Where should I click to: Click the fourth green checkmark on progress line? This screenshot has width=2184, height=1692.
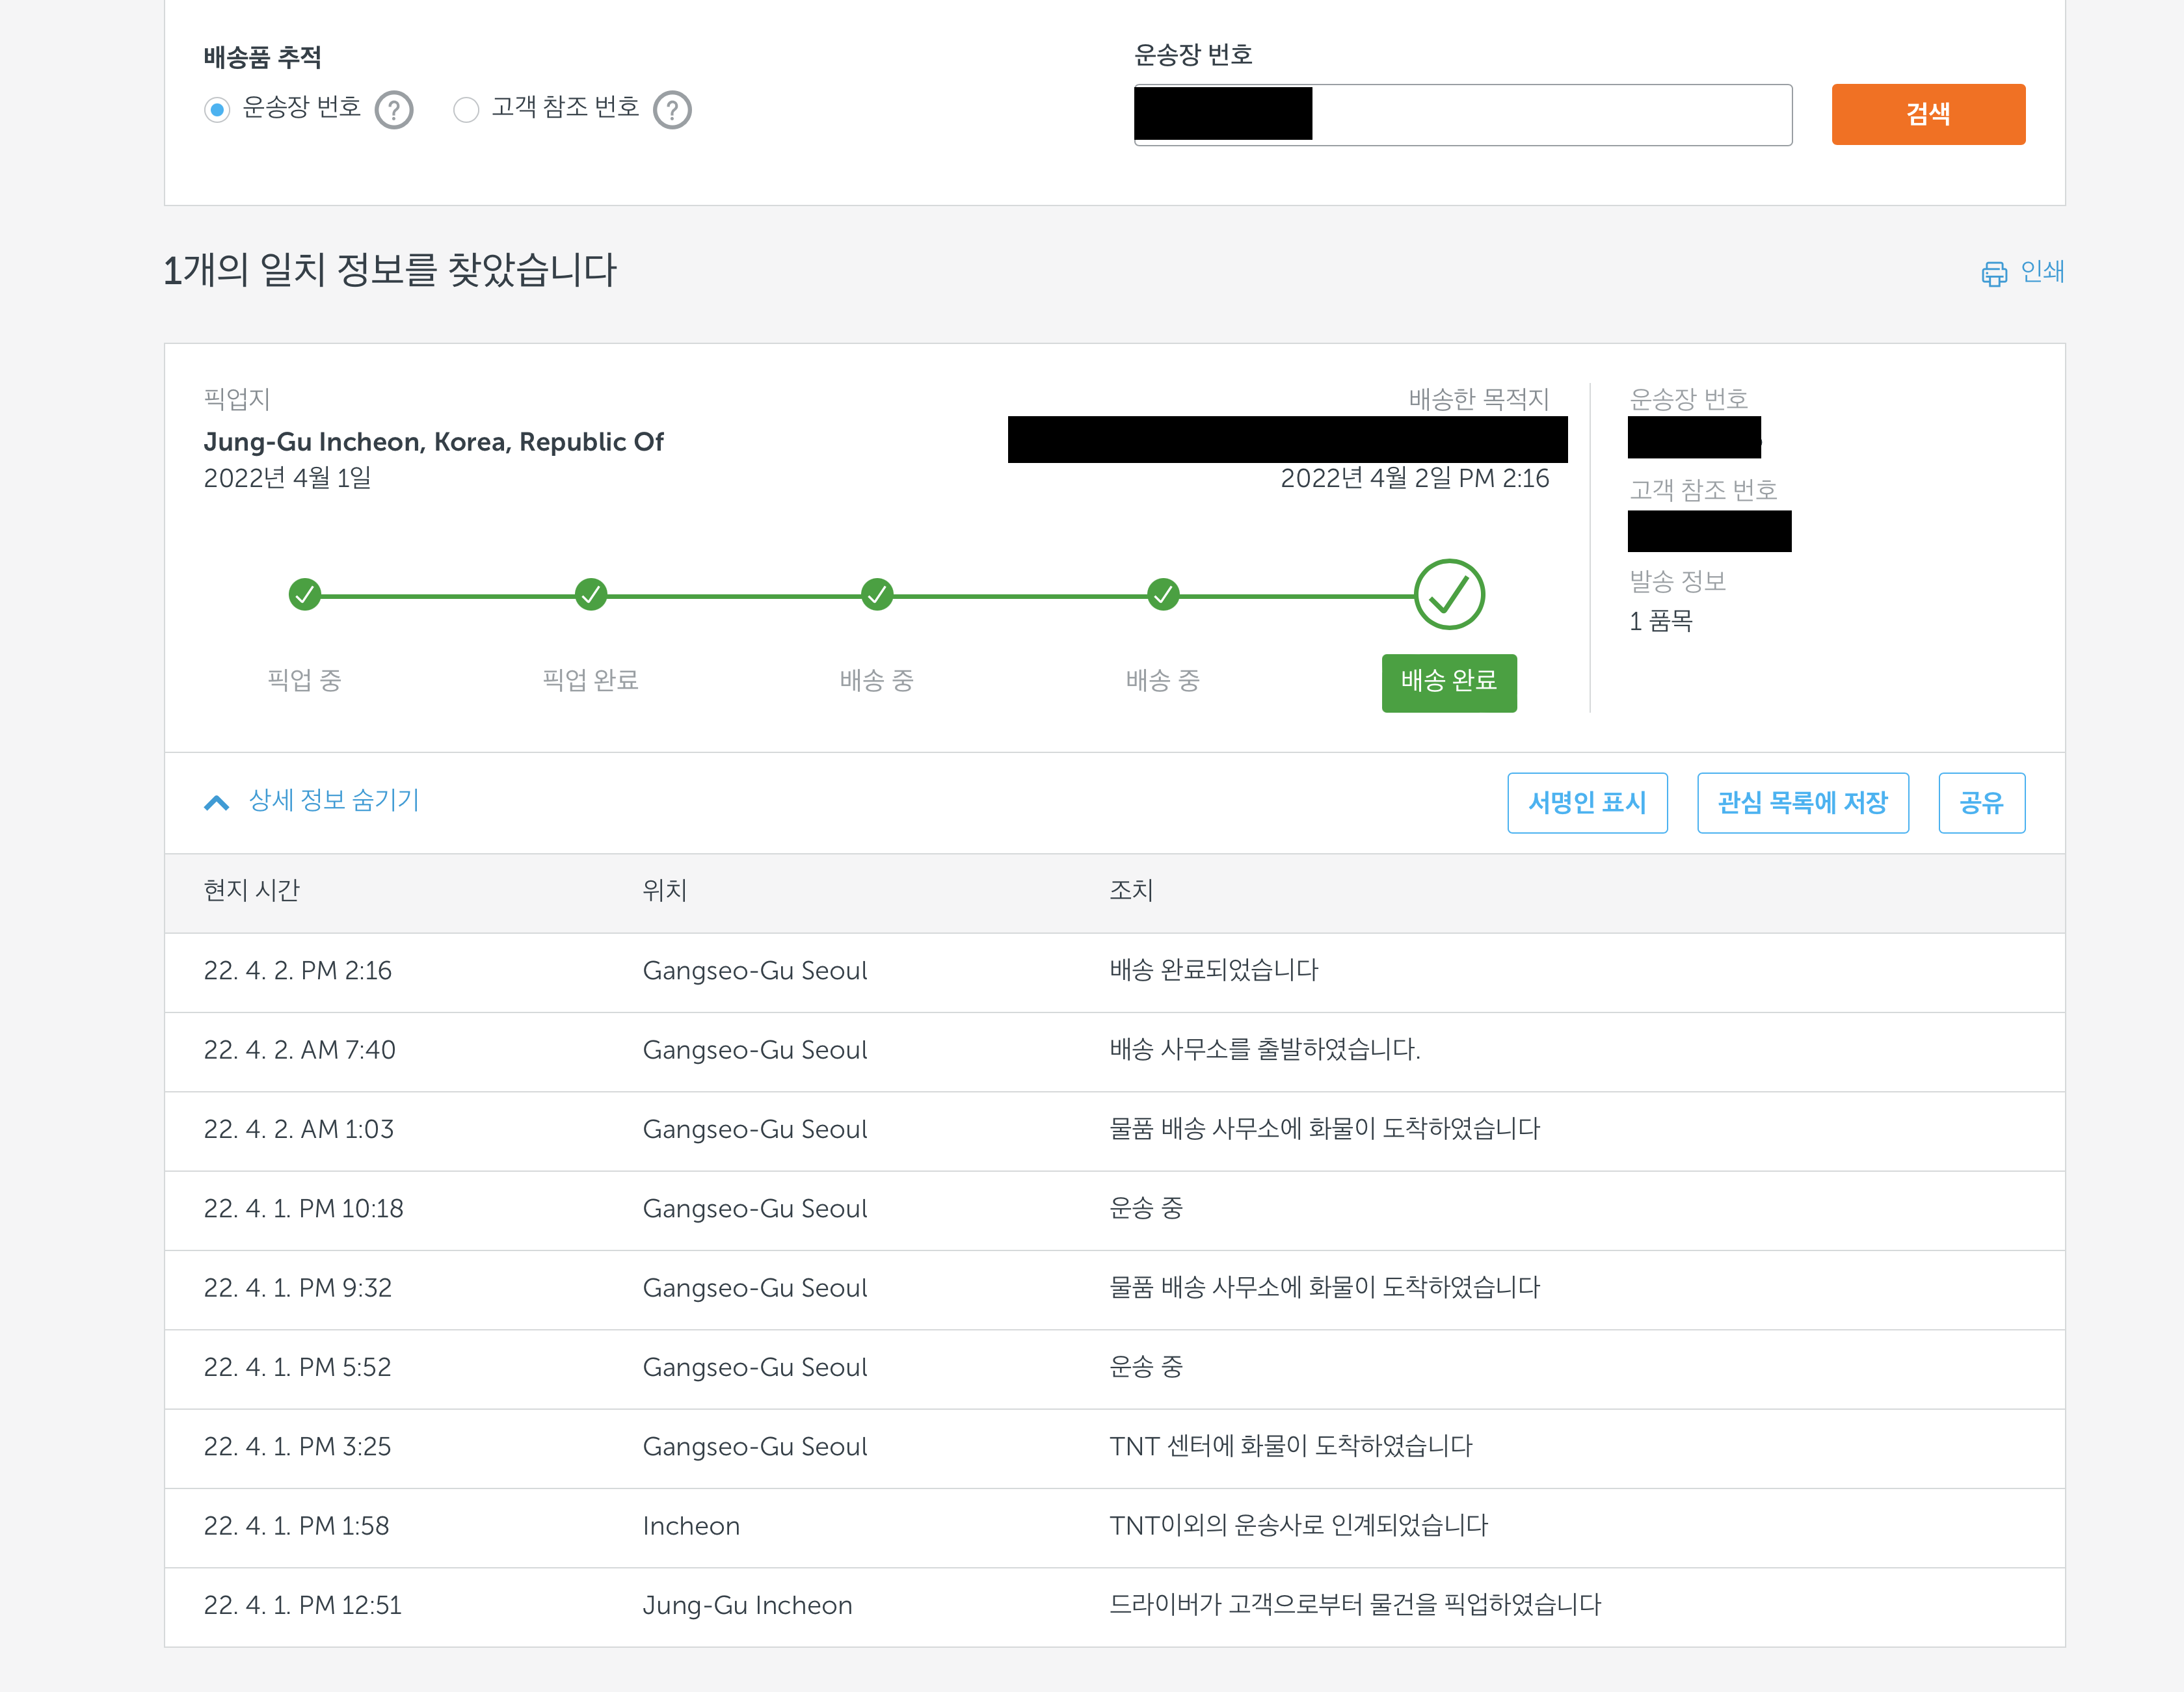click(x=1163, y=595)
